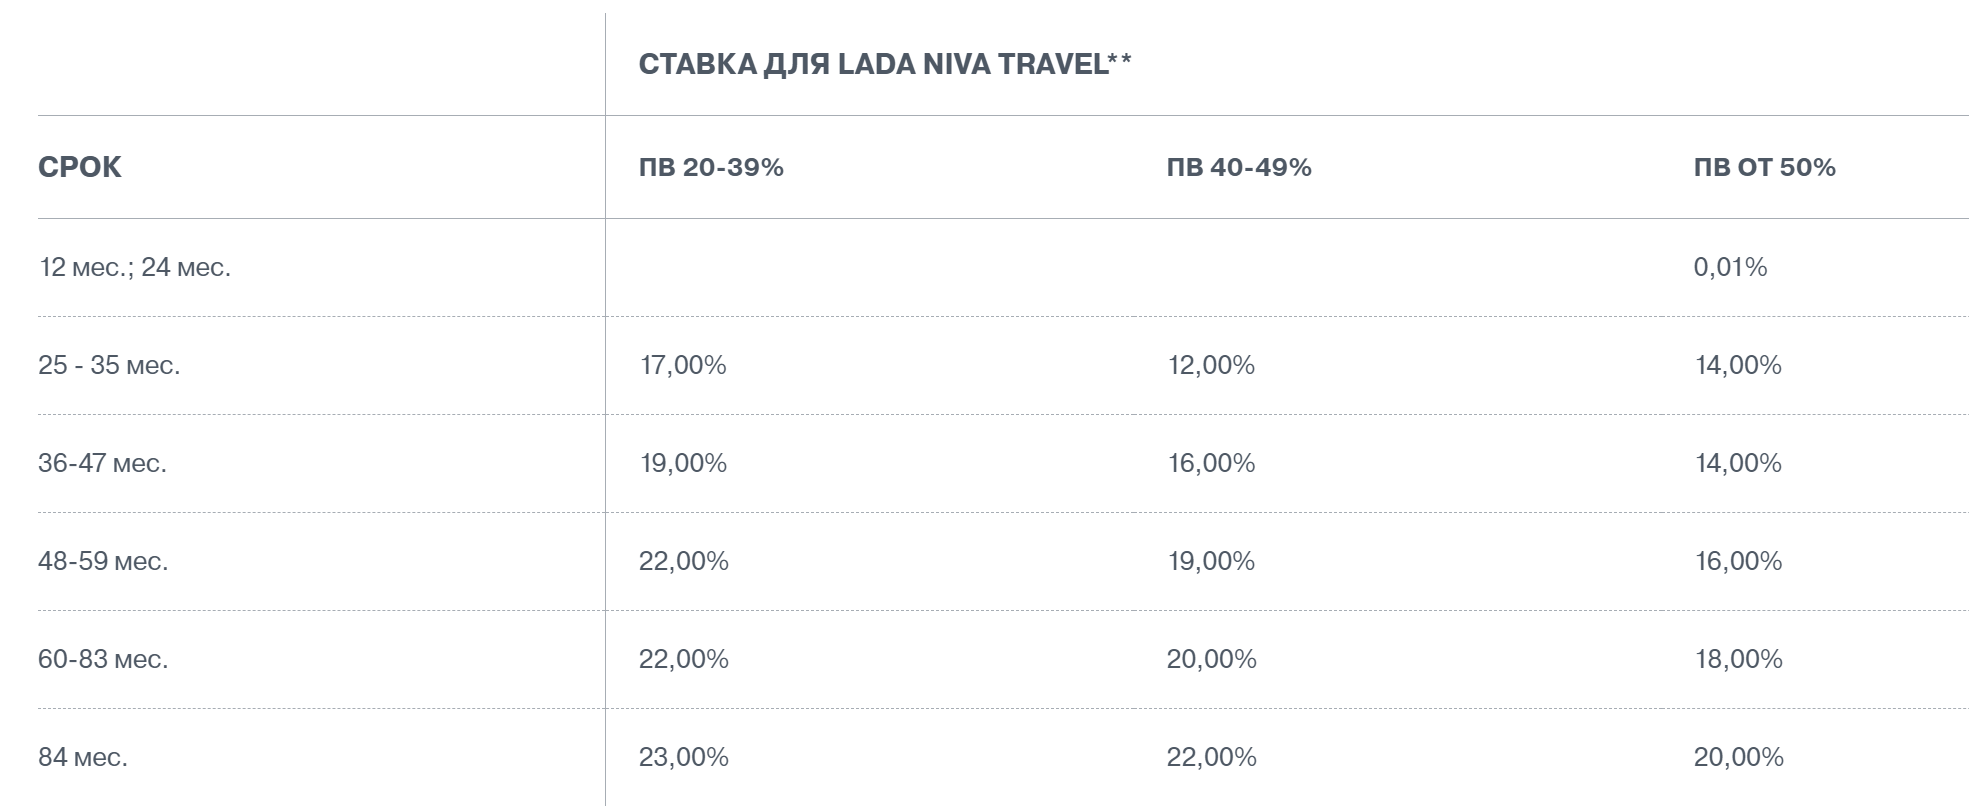Click the ПВ 20-39% column header
1969x811 pixels.
[711, 167]
